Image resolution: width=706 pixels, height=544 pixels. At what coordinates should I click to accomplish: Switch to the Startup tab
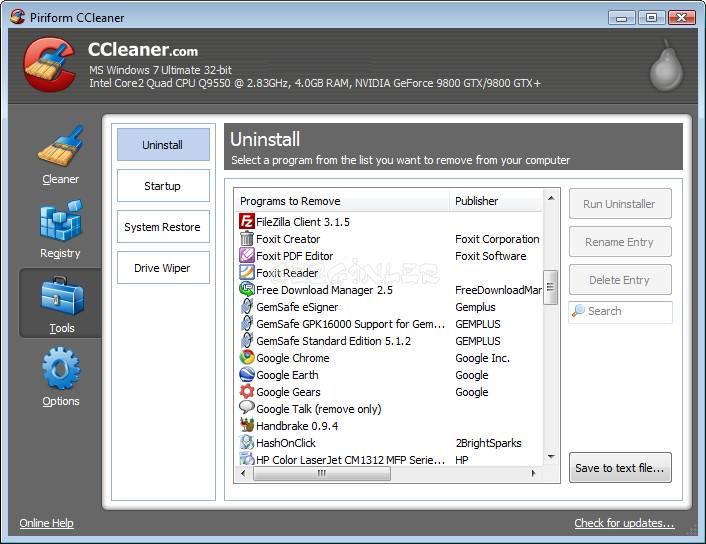pos(163,186)
